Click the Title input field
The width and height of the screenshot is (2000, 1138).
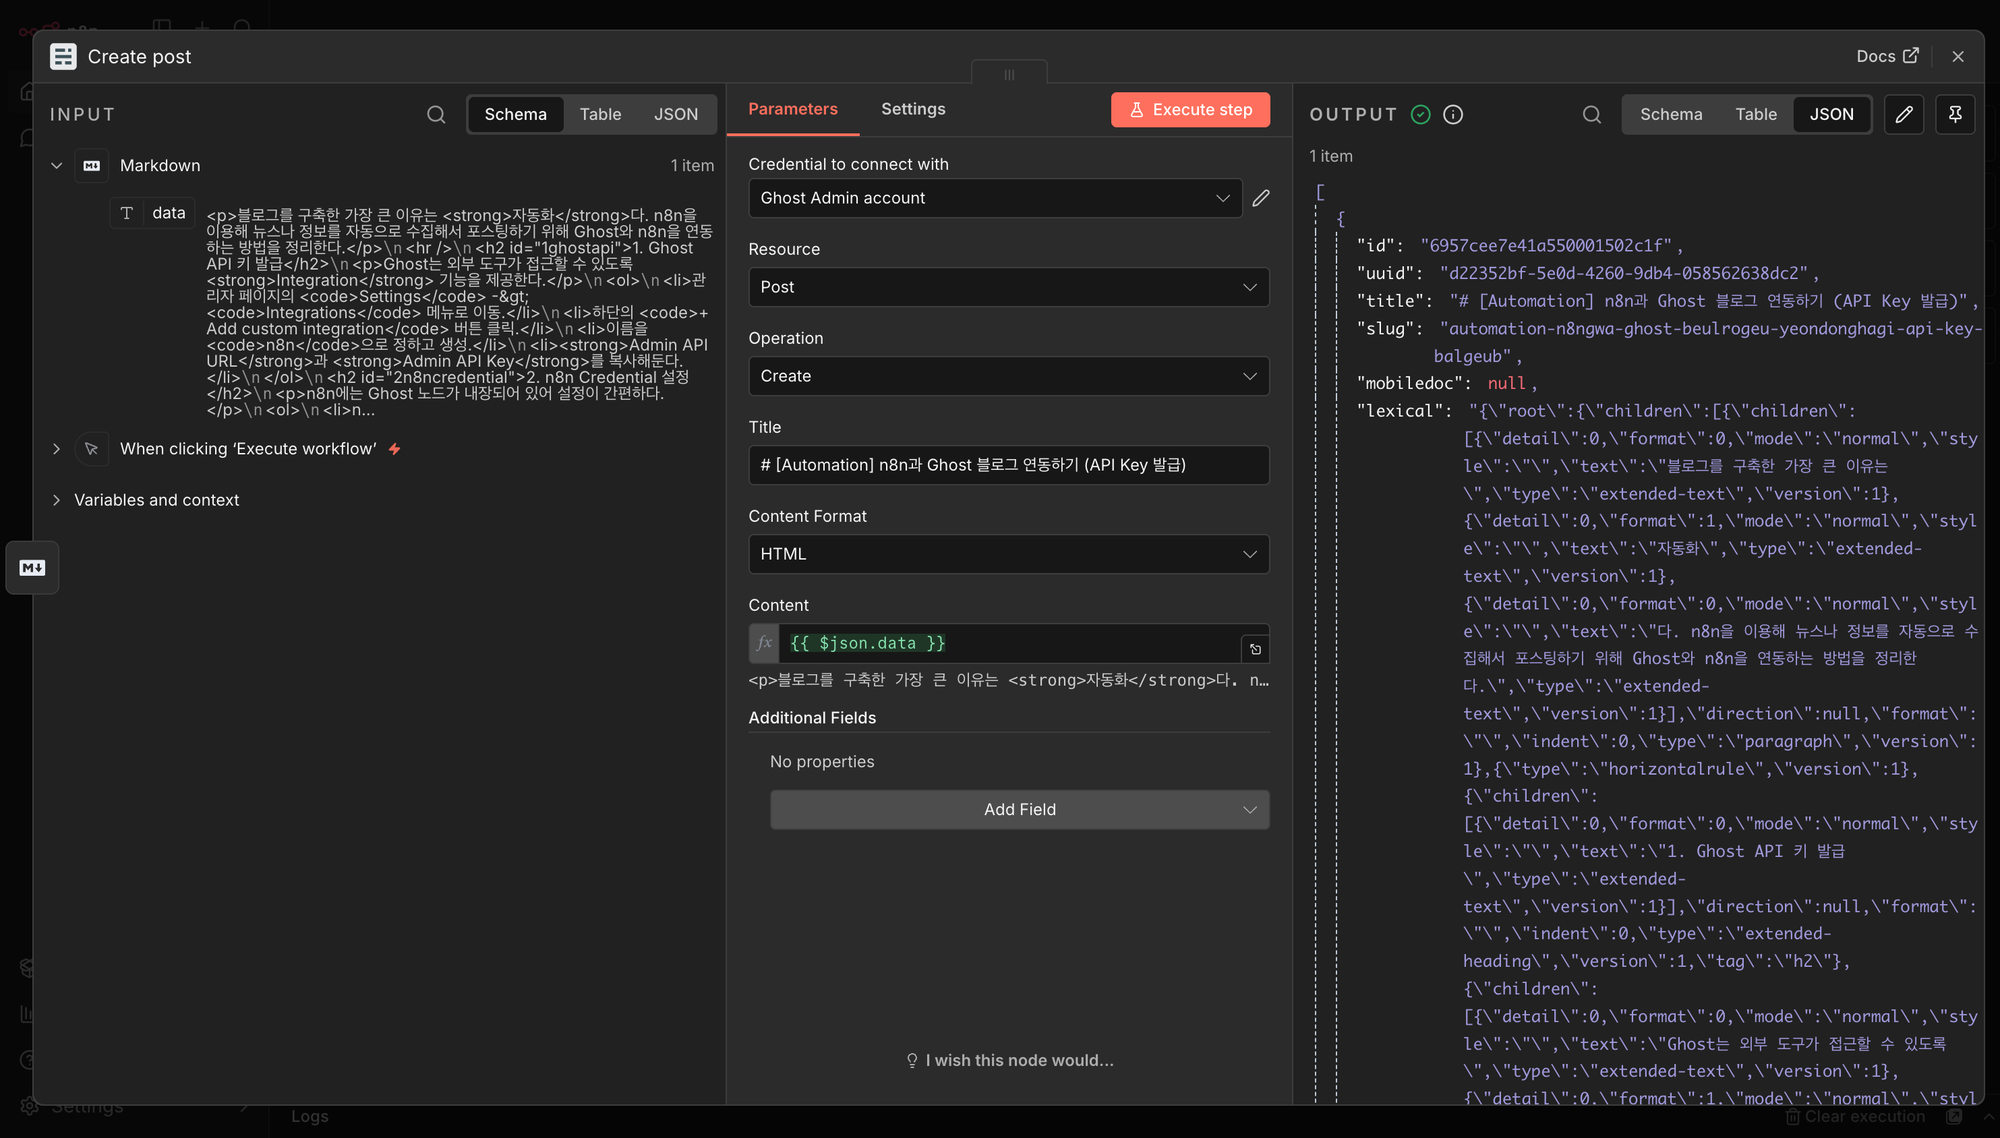[1008, 465]
